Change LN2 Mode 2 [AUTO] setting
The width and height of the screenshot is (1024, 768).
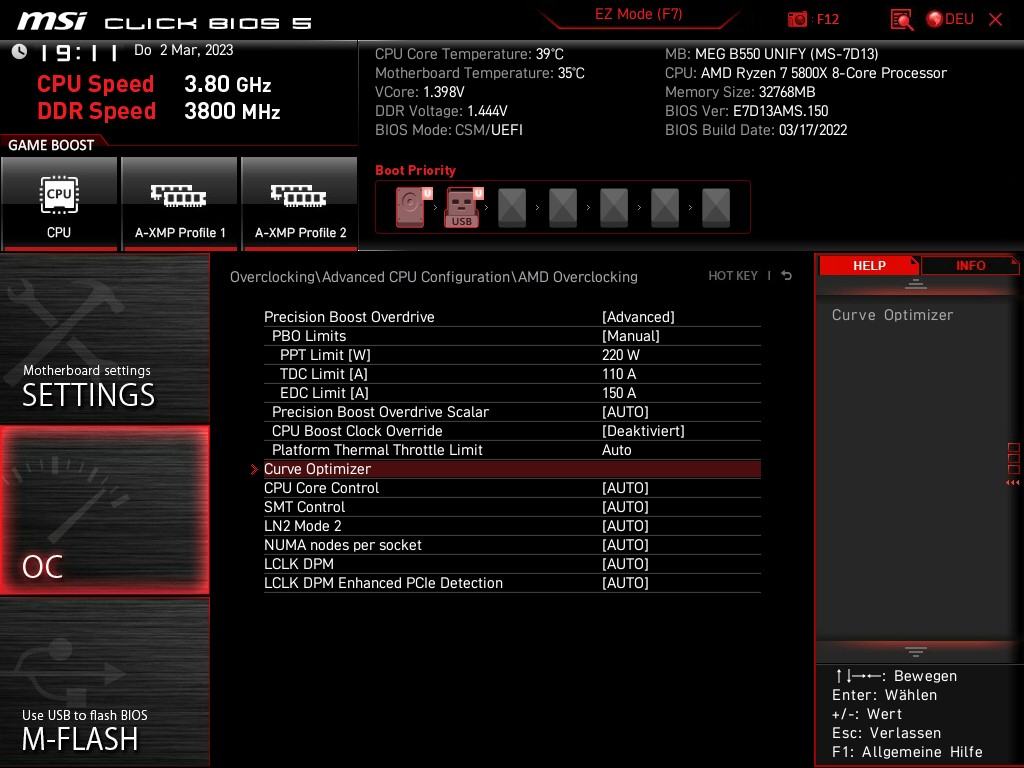pos(625,526)
